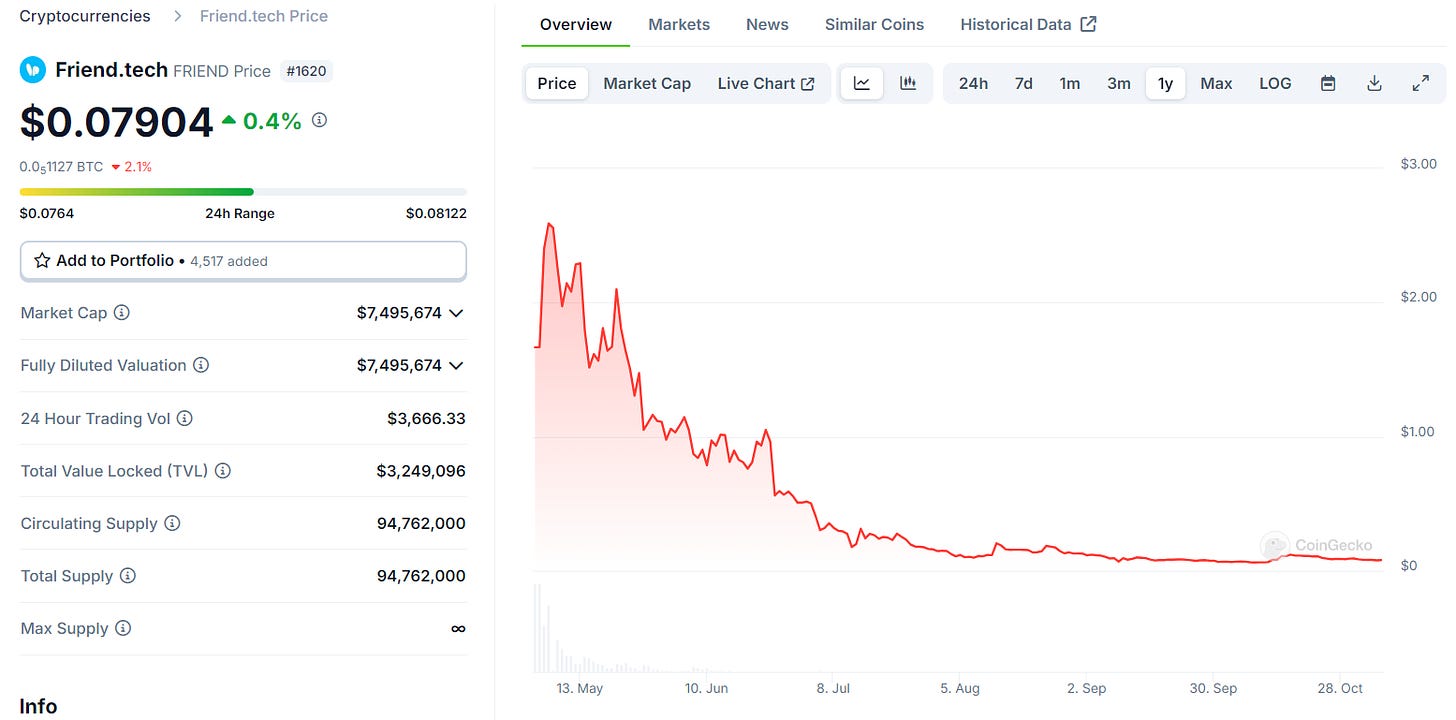Click the BTC price 2.1% change text
This screenshot has height=720, width=1456.
pos(132,167)
